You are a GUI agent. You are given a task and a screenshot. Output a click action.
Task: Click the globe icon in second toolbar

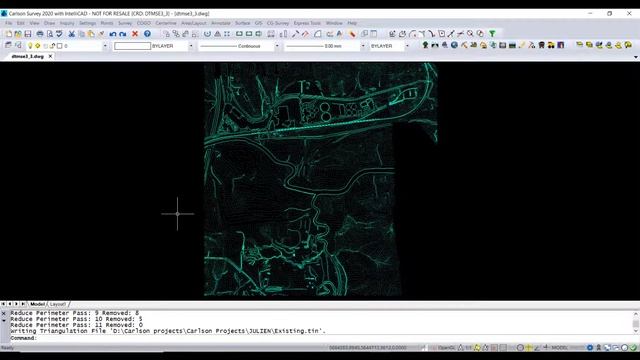[x=454, y=45]
